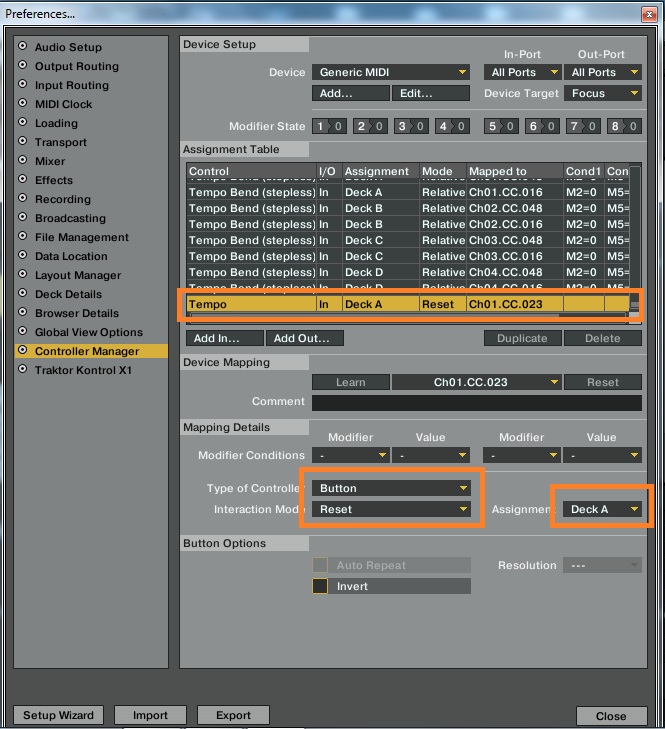Open Global View Options
Screen dimensions: 665x729
(x=89, y=332)
